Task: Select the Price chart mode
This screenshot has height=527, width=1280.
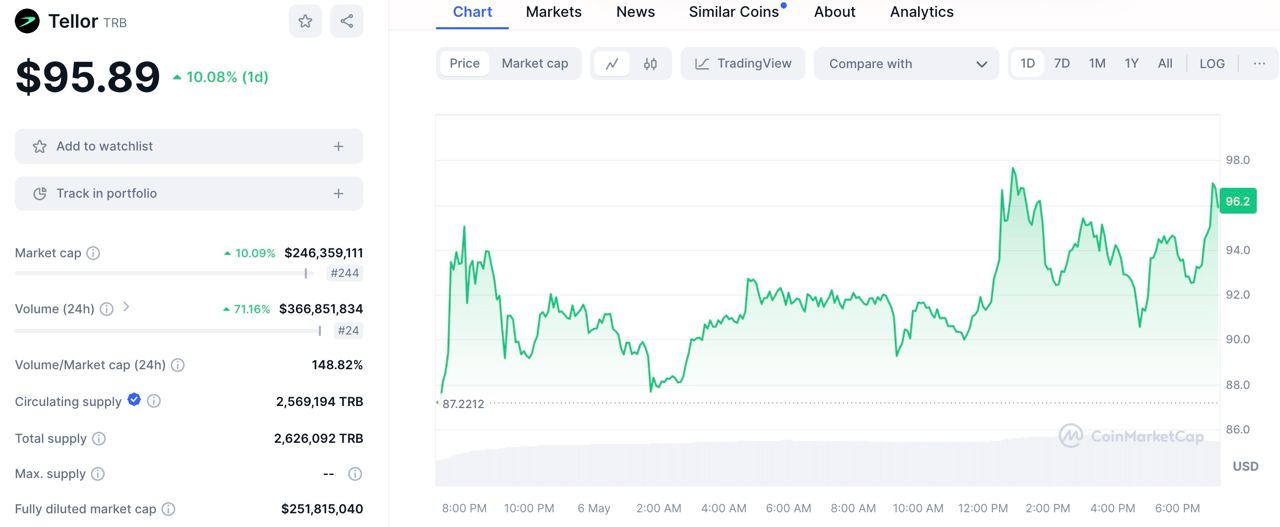Action: (464, 63)
